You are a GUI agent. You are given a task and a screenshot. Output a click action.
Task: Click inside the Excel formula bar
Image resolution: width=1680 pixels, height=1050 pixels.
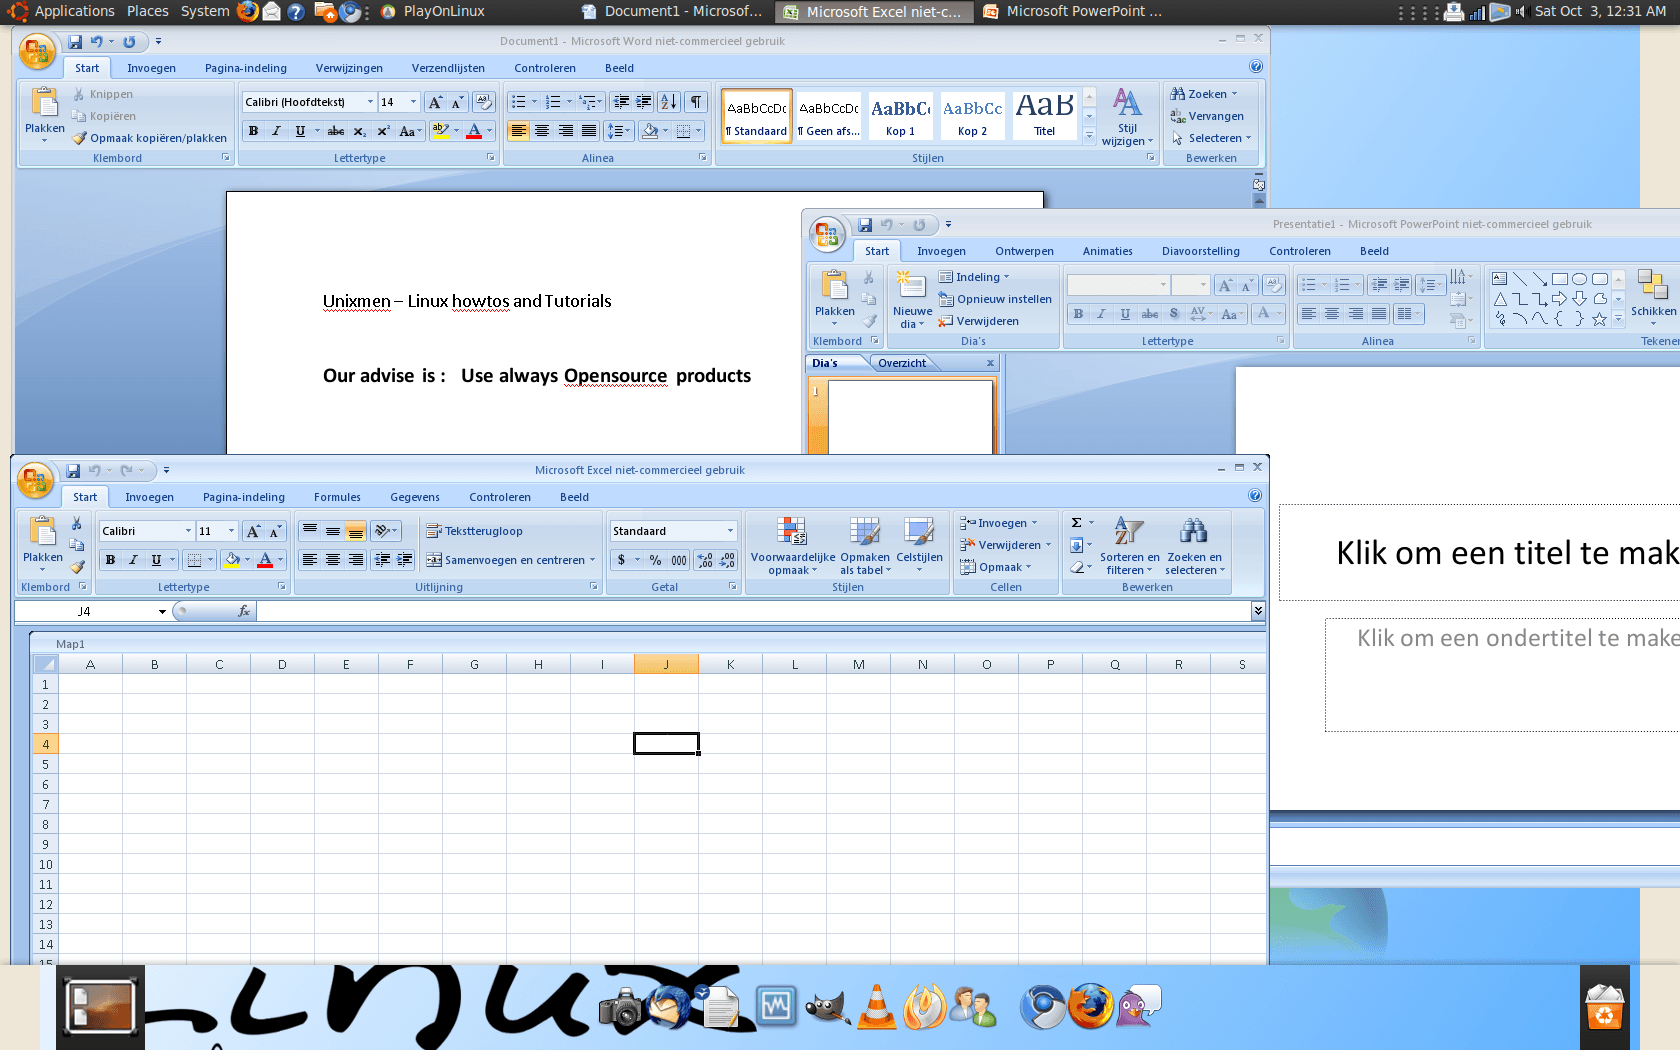753,611
